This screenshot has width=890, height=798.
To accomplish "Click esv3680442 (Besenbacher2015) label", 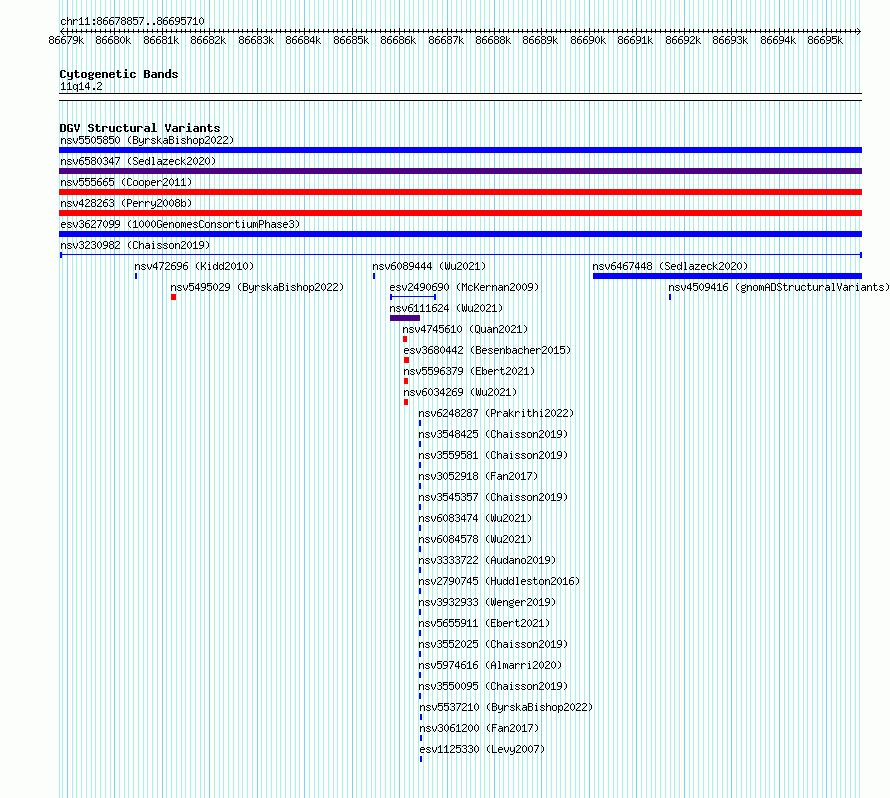I will (x=488, y=350).
